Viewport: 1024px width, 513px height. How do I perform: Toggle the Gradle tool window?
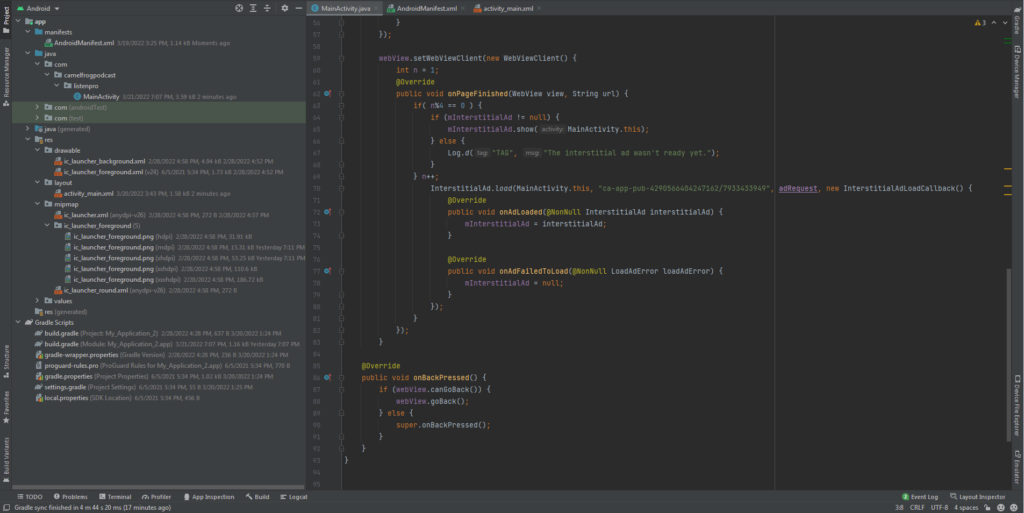[x=1017, y=23]
